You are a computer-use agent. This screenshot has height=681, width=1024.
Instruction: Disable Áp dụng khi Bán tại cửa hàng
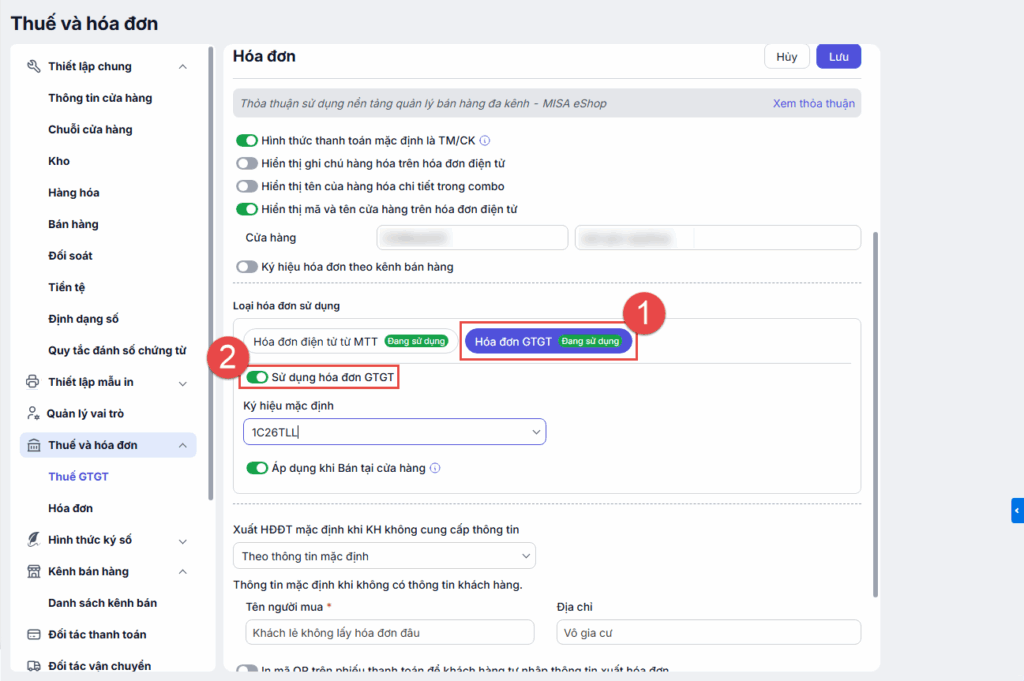(x=257, y=467)
